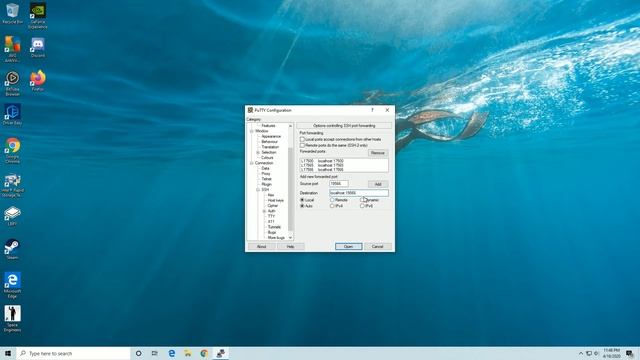Open the Host keys category

point(276,200)
